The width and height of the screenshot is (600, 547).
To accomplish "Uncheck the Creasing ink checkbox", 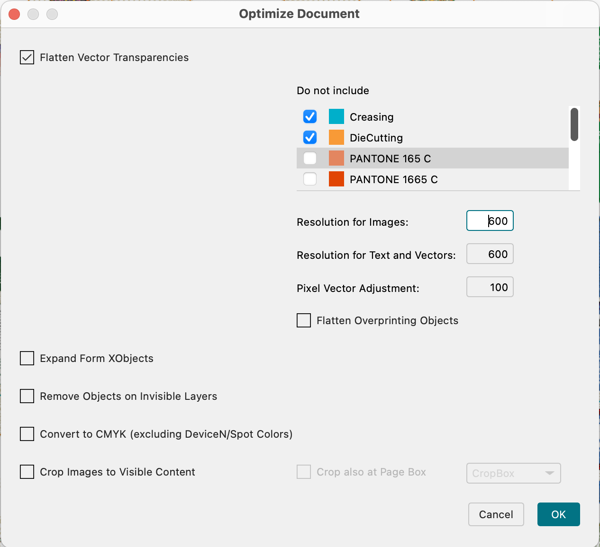I will [x=310, y=117].
